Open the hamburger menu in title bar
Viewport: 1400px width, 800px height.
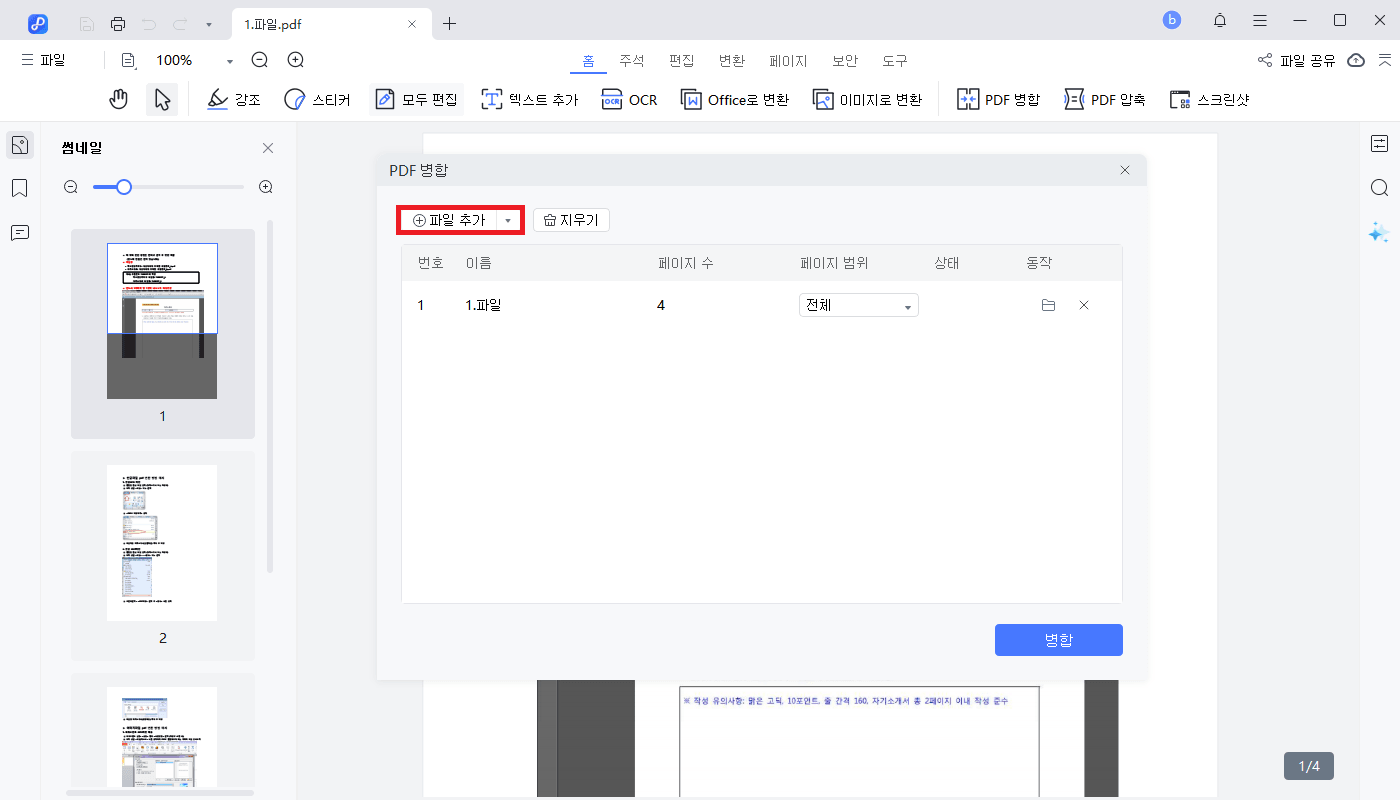coord(1260,20)
